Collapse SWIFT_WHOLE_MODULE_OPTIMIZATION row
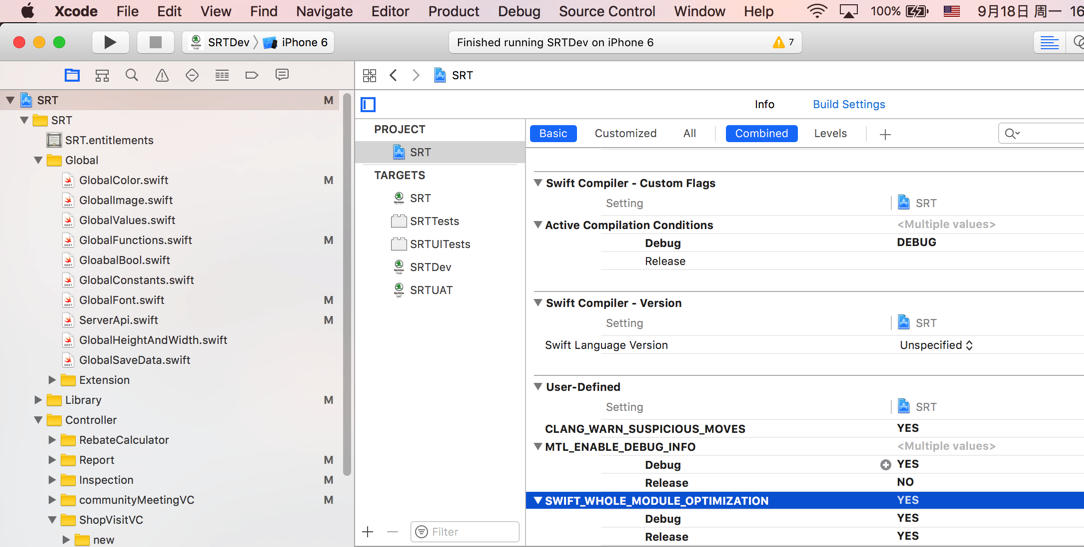This screenshot has height=547, width=1084. coord(538,501)
